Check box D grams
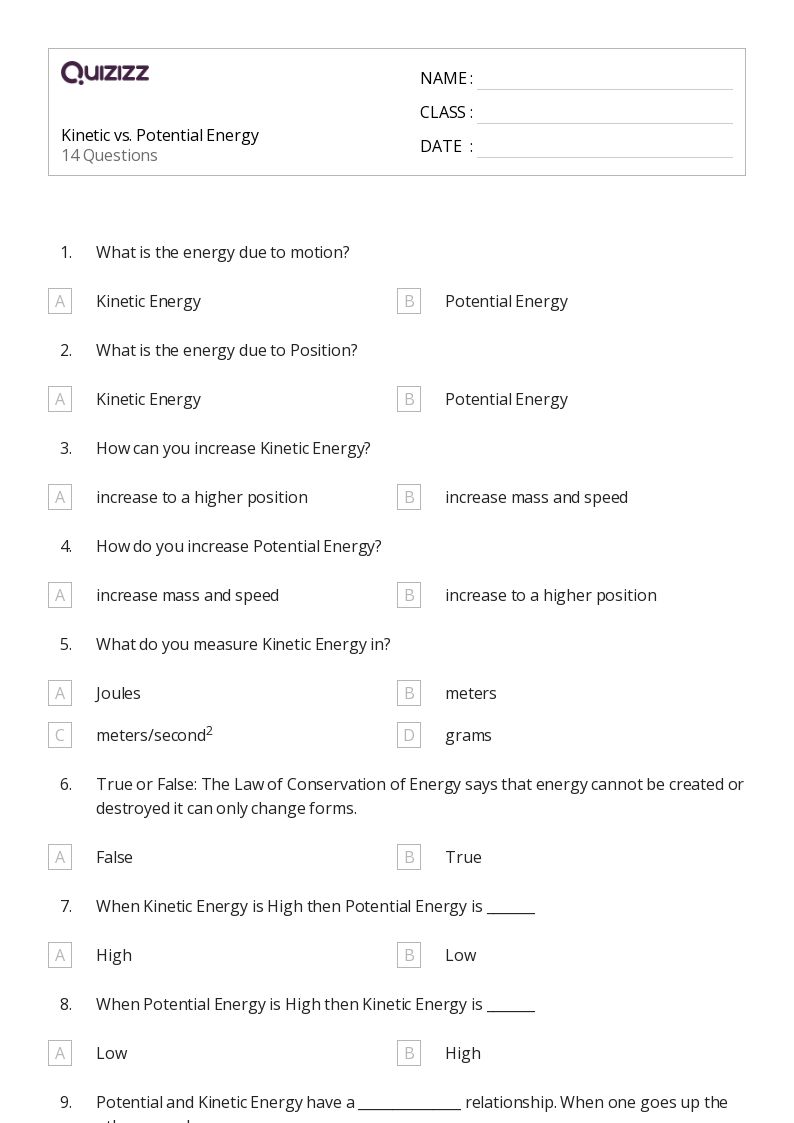Viewport: 794px width, 1123px height. pos(409,735)
